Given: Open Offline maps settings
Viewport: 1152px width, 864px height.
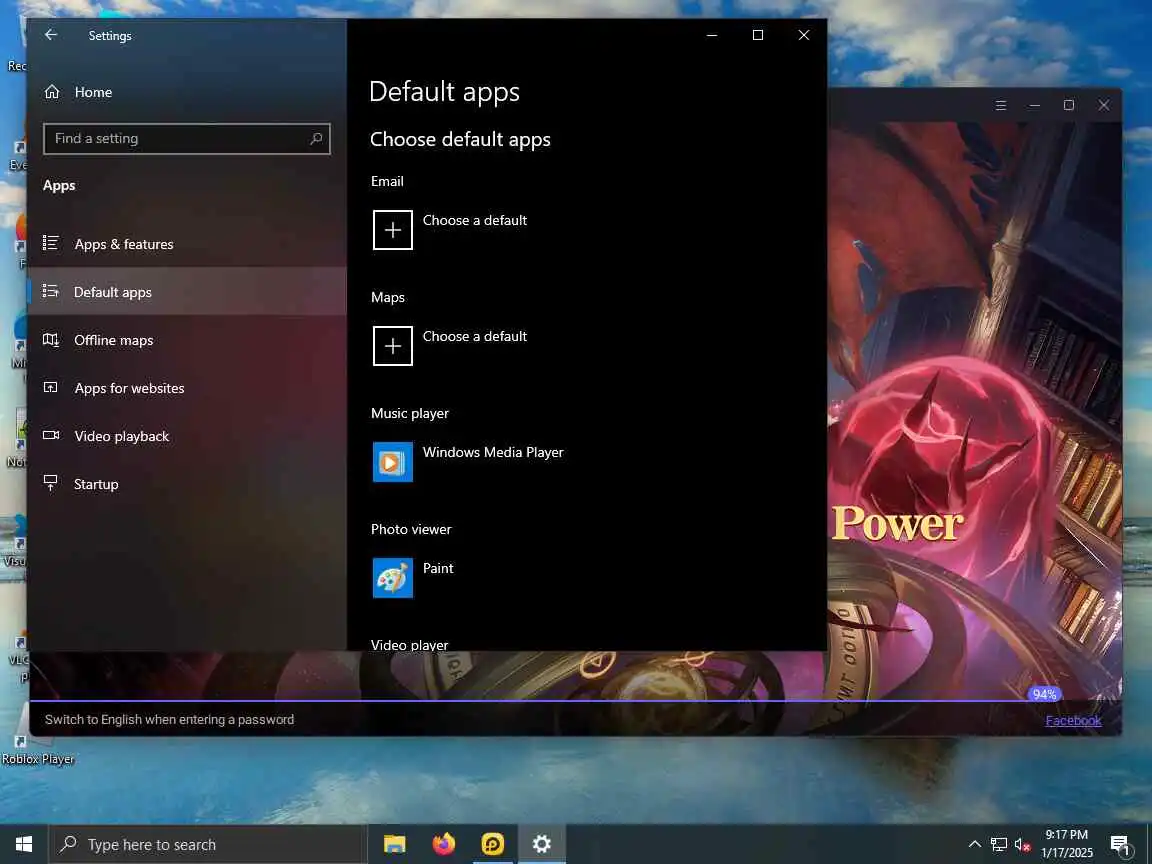Looking at the screenshot, I should point(187,340).
